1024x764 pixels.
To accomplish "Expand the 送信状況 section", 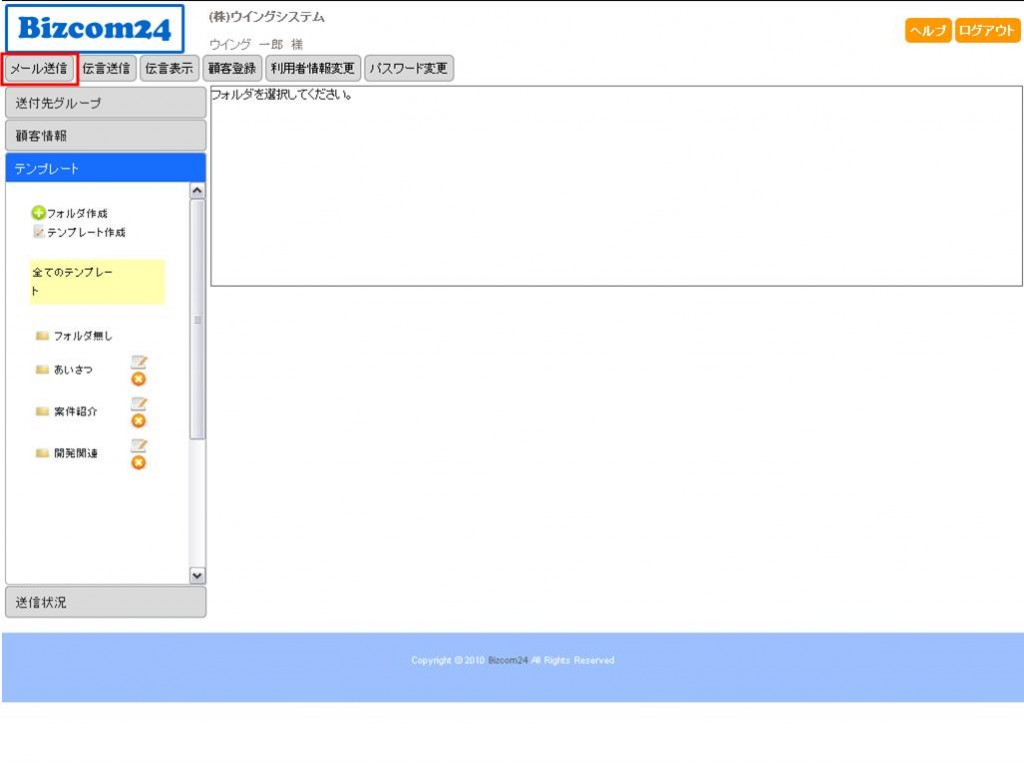I will pos(105,603).
